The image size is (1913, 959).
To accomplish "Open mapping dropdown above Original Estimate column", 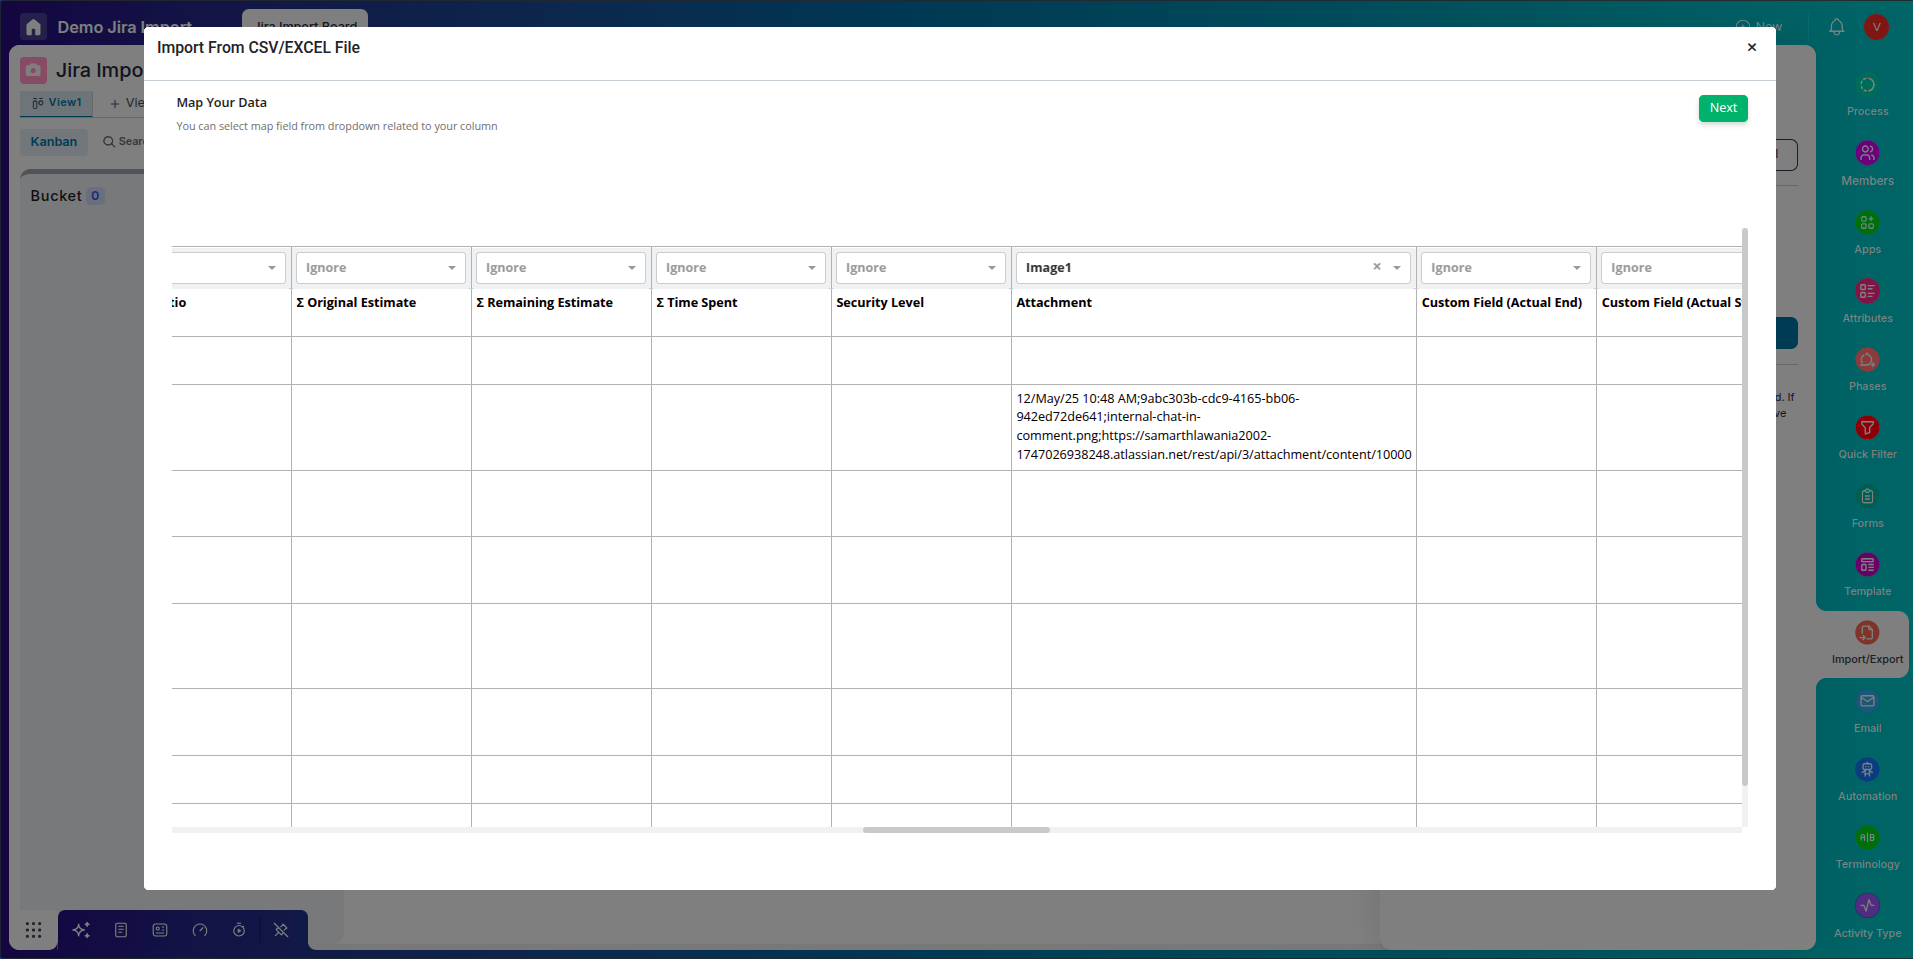I will (x=380, y=268).
